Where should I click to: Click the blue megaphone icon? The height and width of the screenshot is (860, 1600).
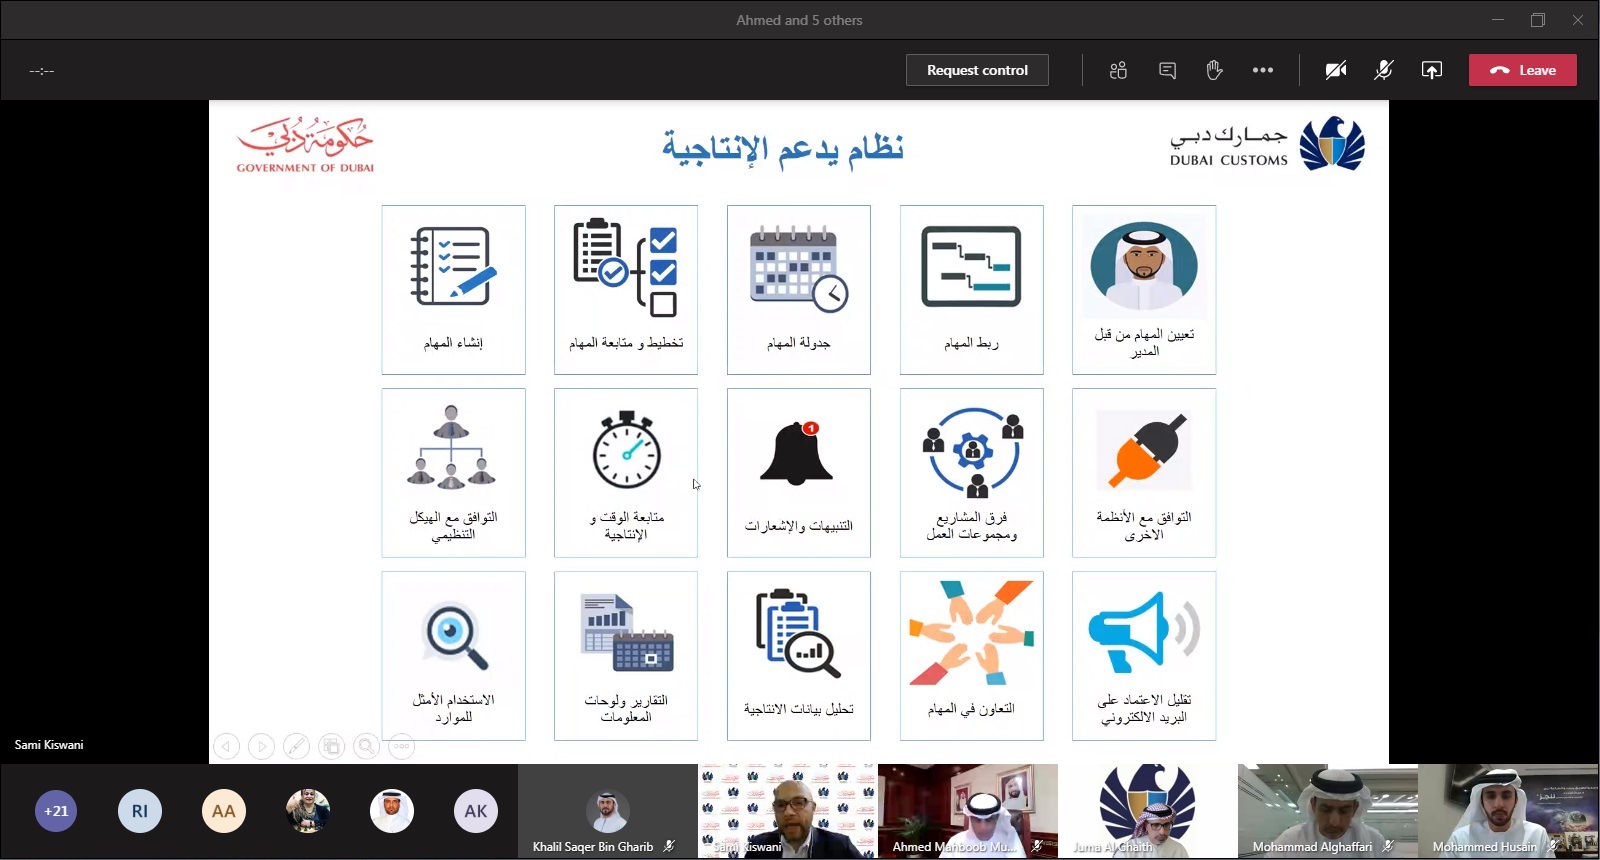coord(1144,631)
